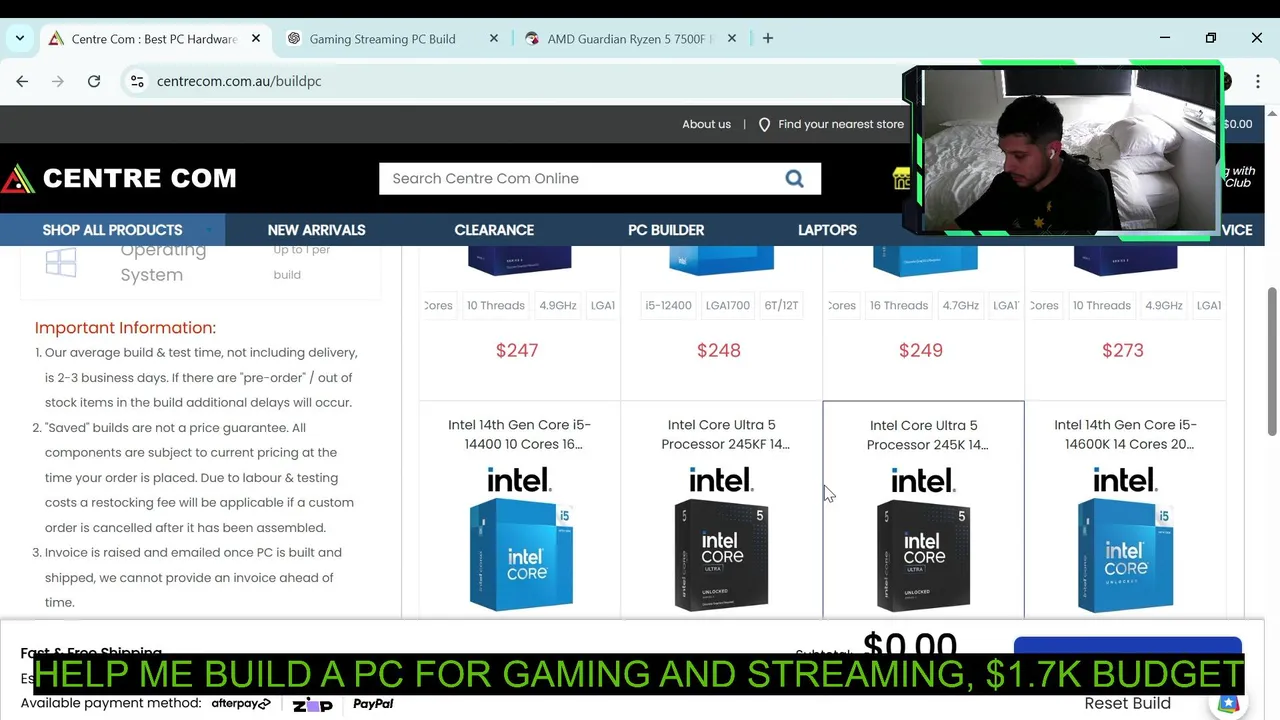Click the $273 price

click(1123, 350)
